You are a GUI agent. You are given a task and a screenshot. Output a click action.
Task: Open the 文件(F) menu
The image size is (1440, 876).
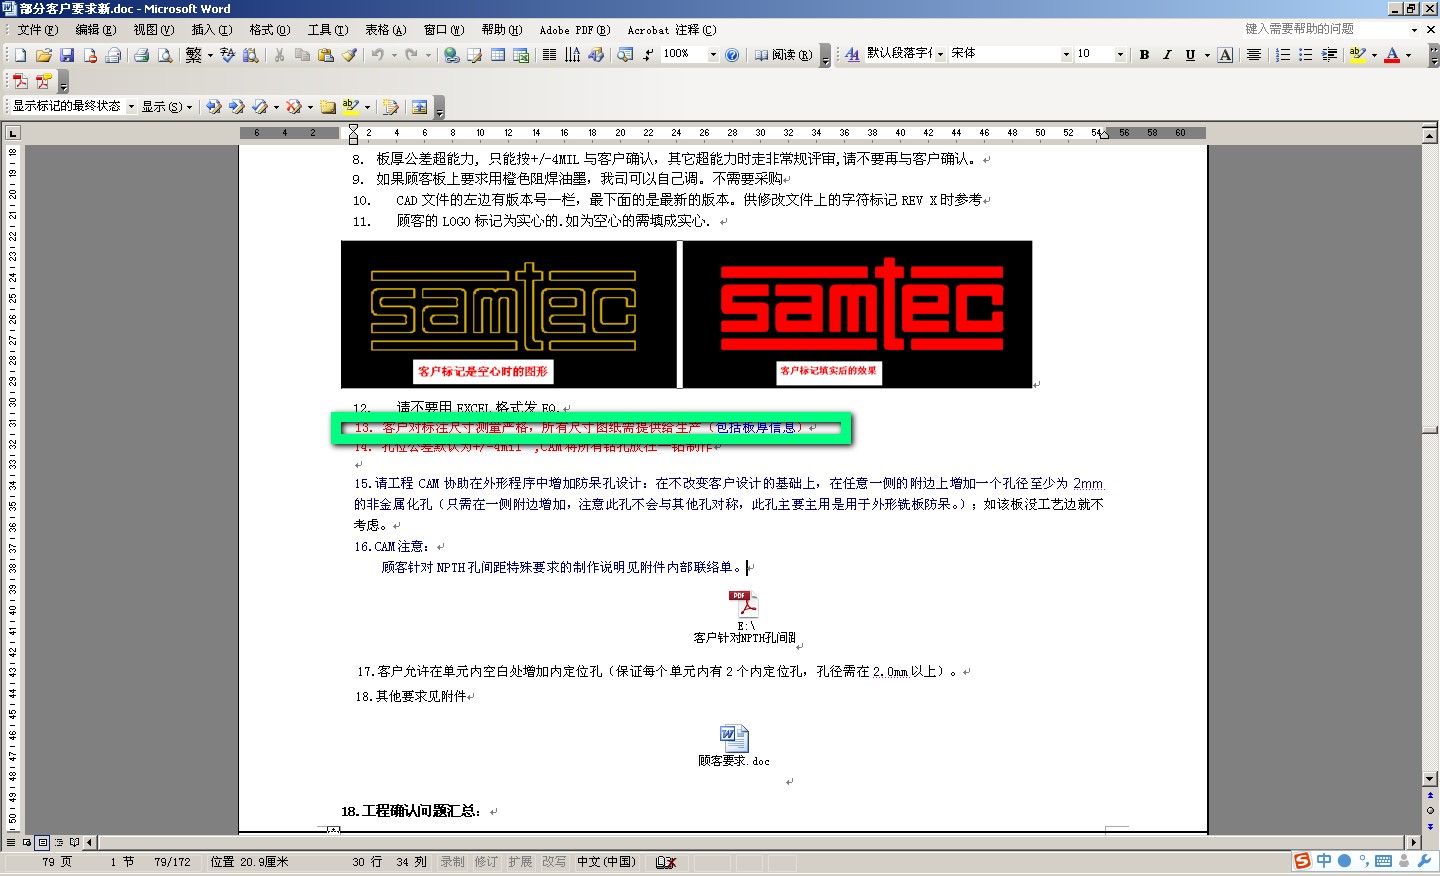tap(38, 30)
